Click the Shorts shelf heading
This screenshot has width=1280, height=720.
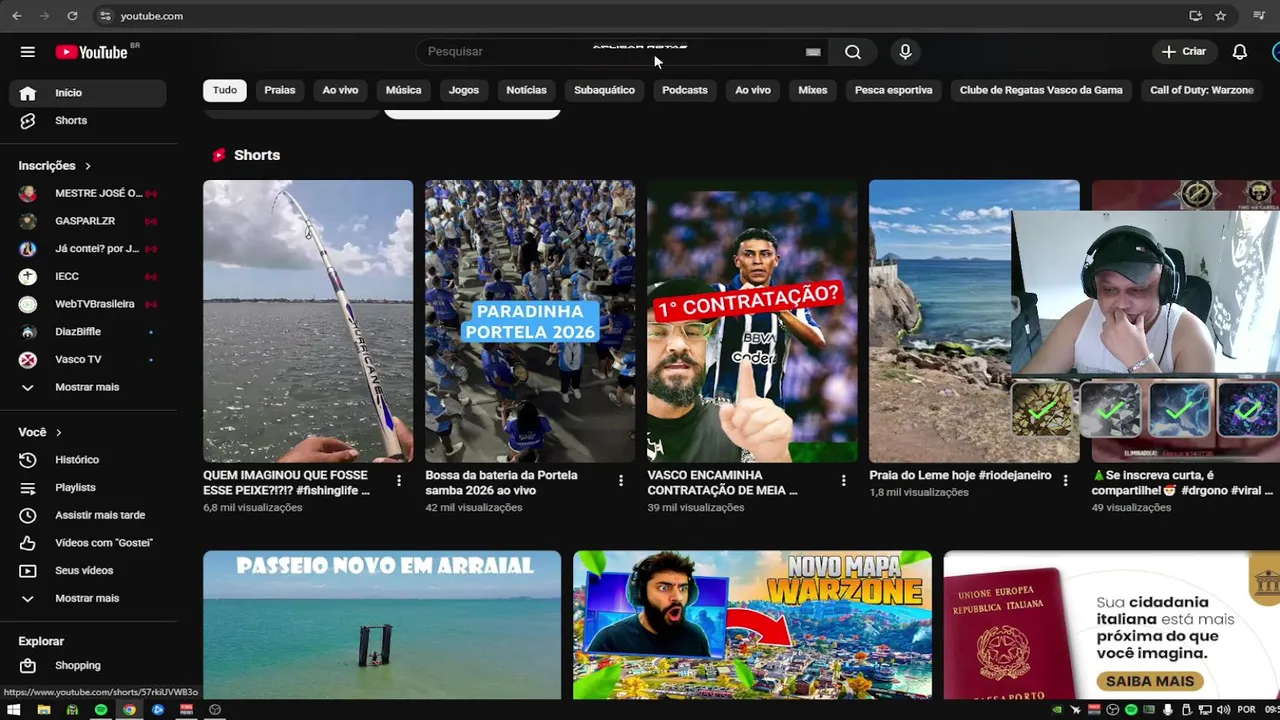point(257,155)
